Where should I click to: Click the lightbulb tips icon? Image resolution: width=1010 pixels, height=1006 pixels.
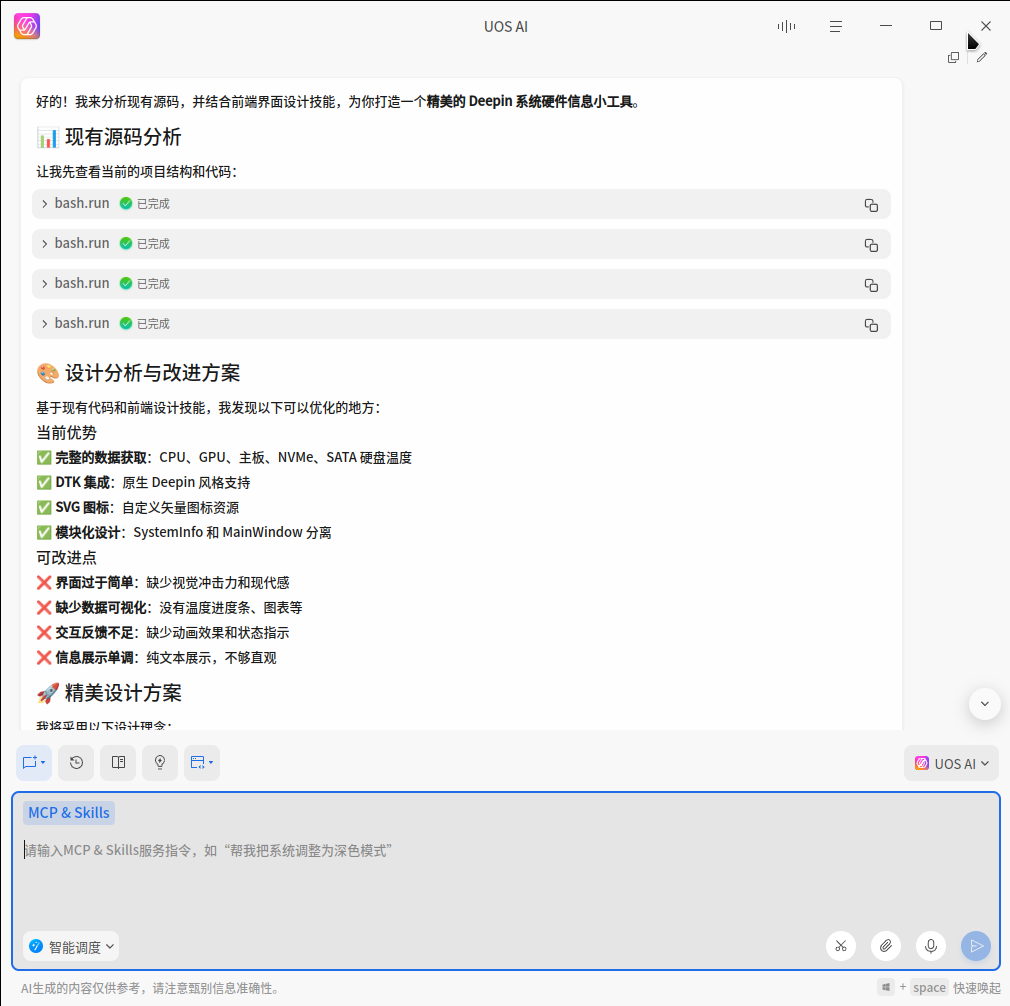click(x=160, y=762)
